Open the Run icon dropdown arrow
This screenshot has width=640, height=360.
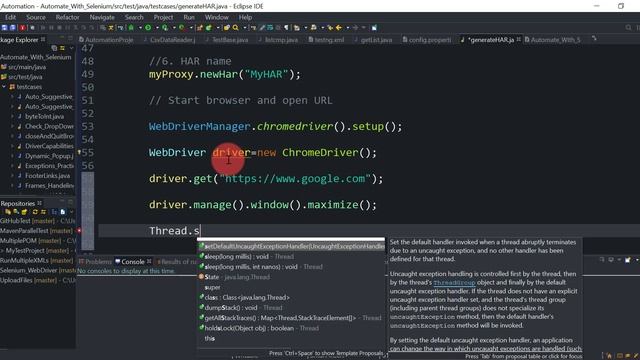click(157, 28)
